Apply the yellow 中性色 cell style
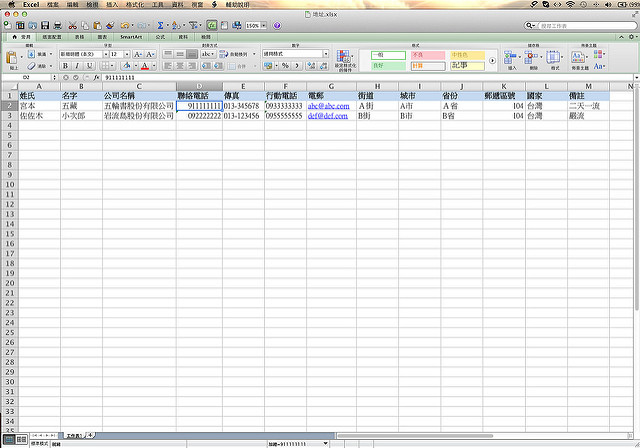The image size is (640, 448). pyautogui.click(x=467, y=55)
